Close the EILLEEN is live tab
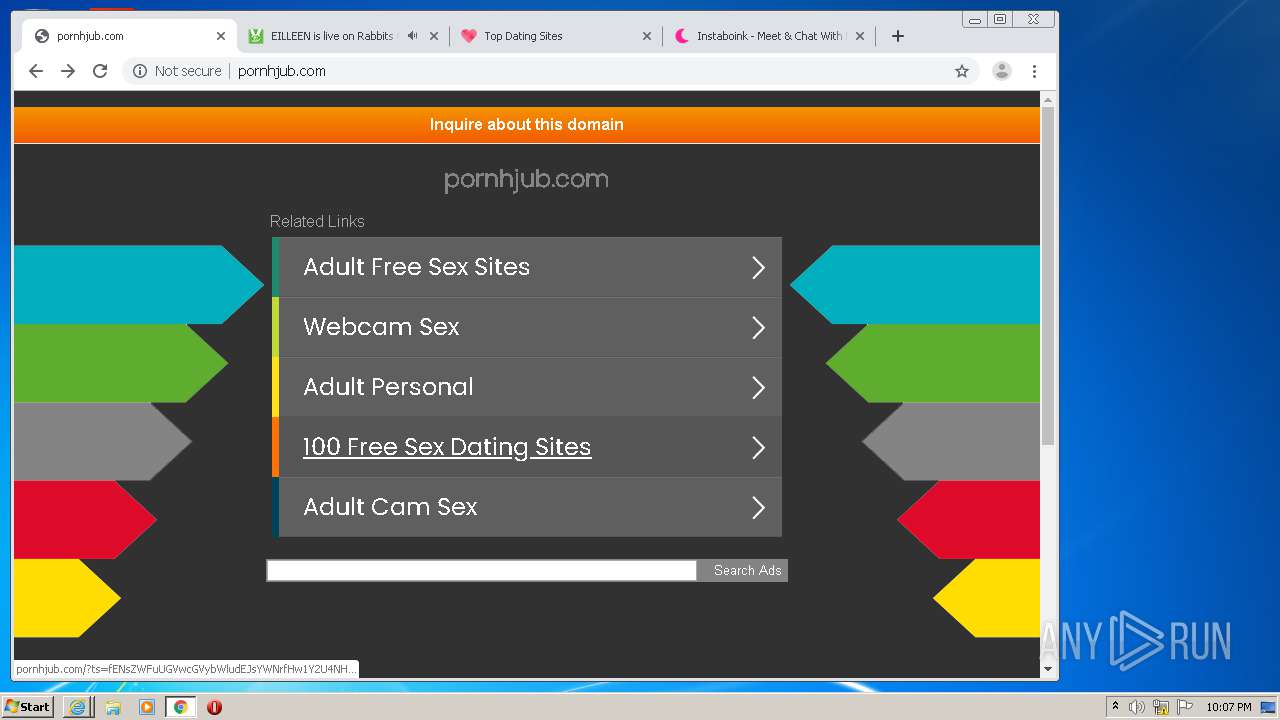Viewport: 1280px width, 720px height. [x=434, y=36]
